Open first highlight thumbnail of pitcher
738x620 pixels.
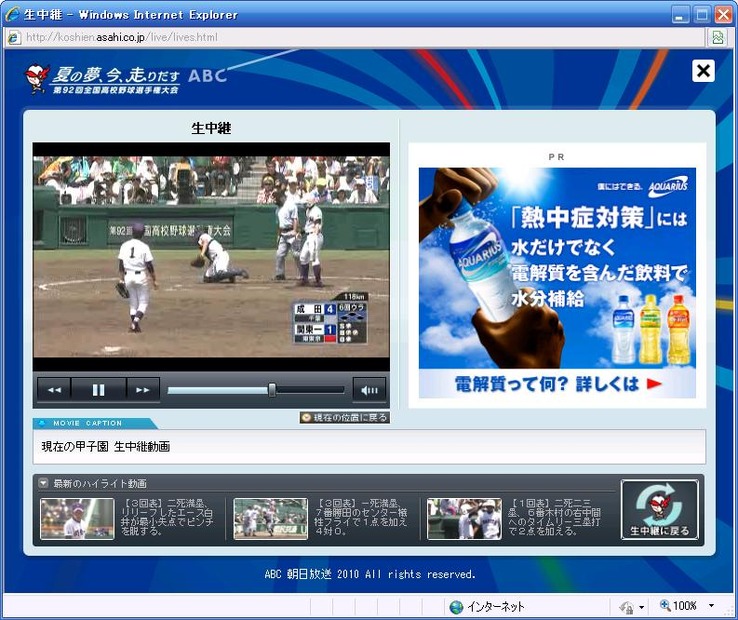77,519
